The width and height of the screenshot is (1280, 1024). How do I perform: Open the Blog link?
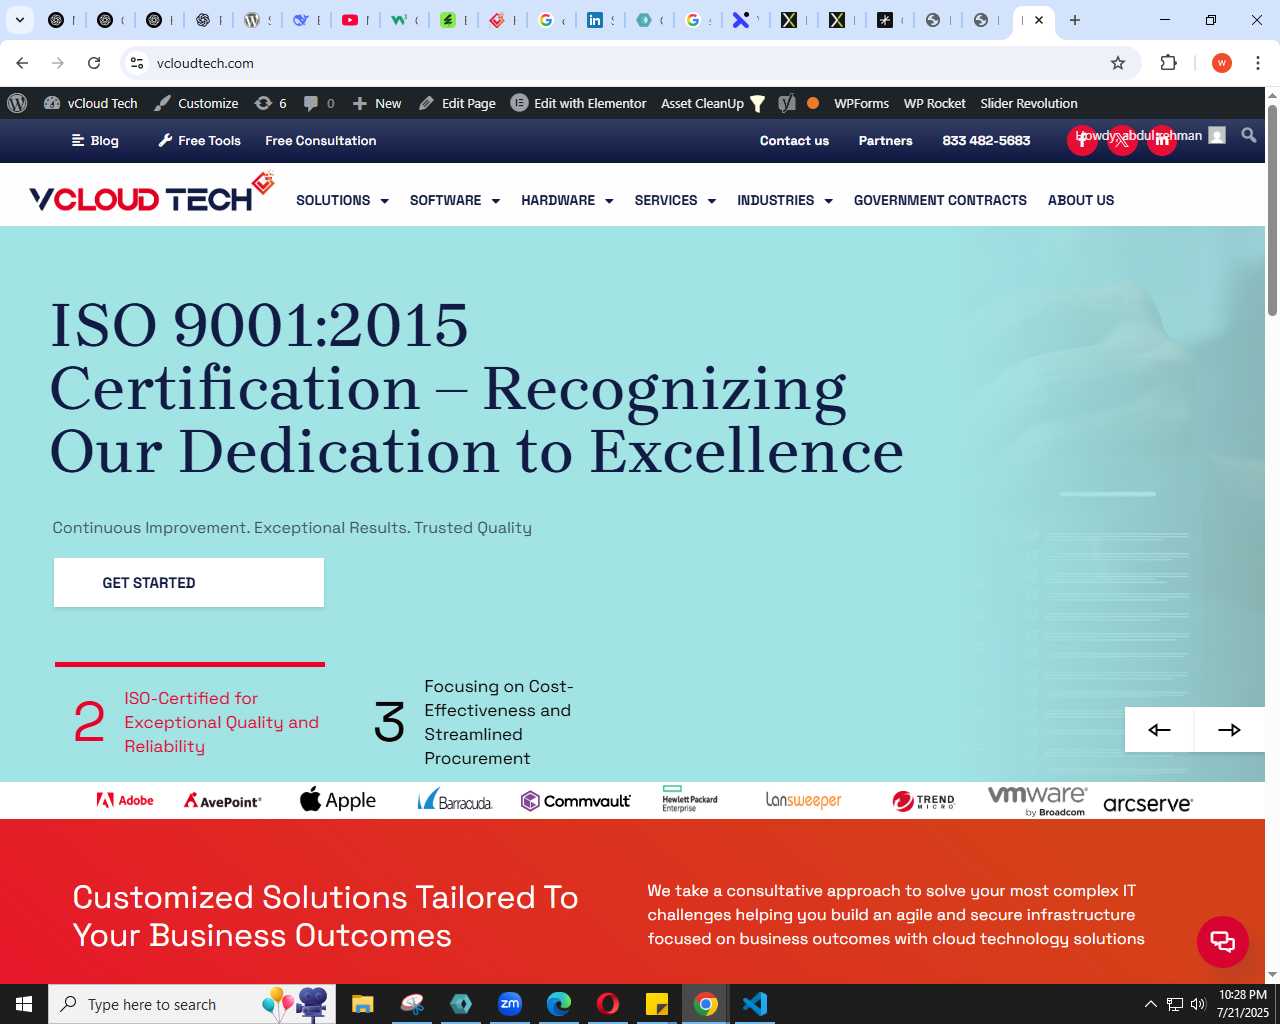tap(95, 141)
